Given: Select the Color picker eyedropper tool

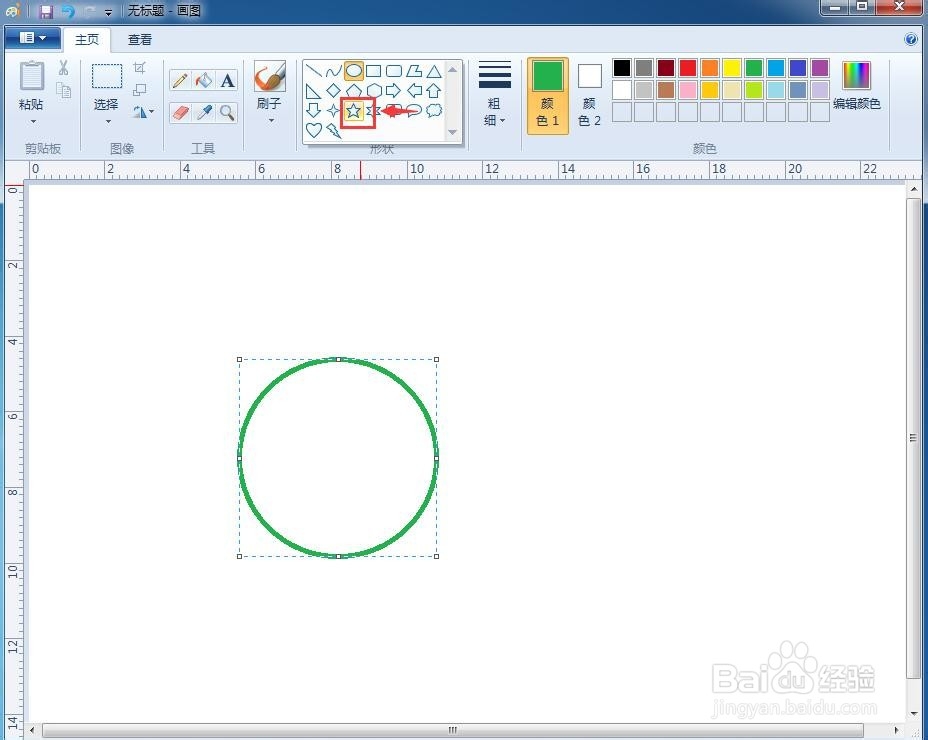Looking at the screenshot, I should (x=204, y=112).
